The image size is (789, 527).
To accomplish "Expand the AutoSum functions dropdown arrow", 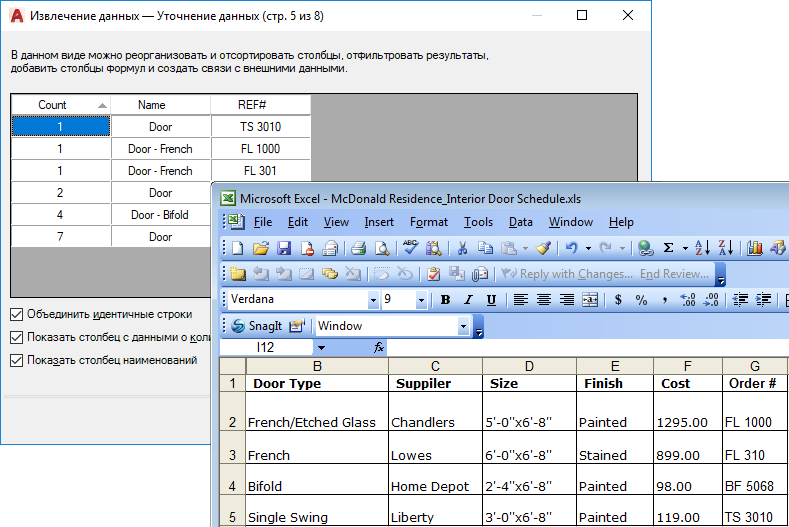I will pyautogui.click(x=685, y=248).
